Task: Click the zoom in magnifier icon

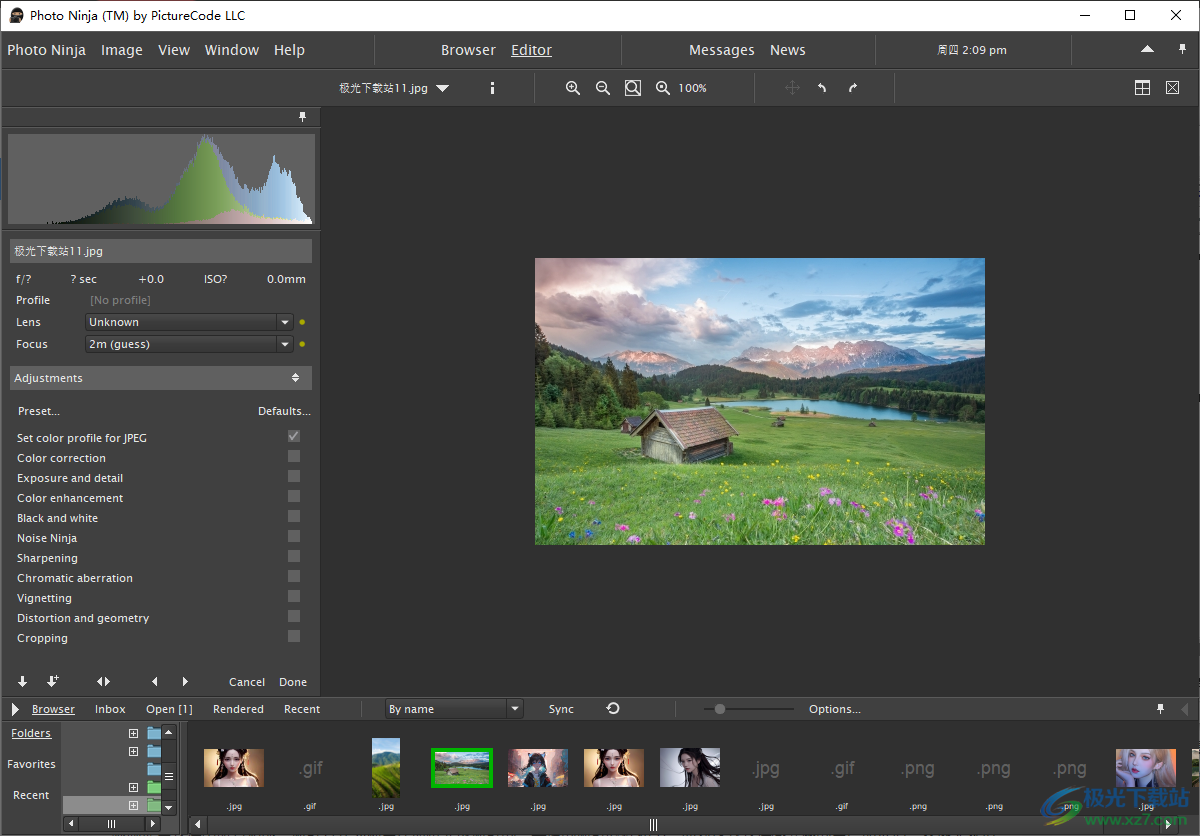Action: [x=573, y=88]
